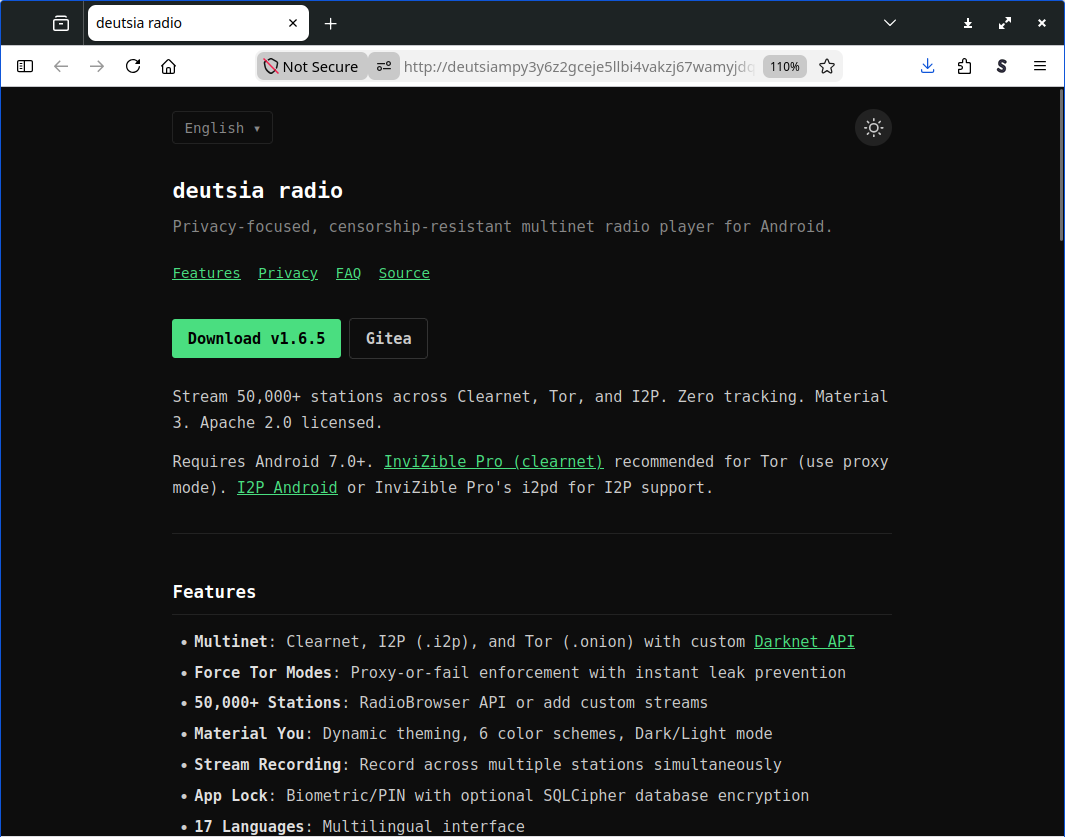Open the hamburger application menu

[1040, 66]
